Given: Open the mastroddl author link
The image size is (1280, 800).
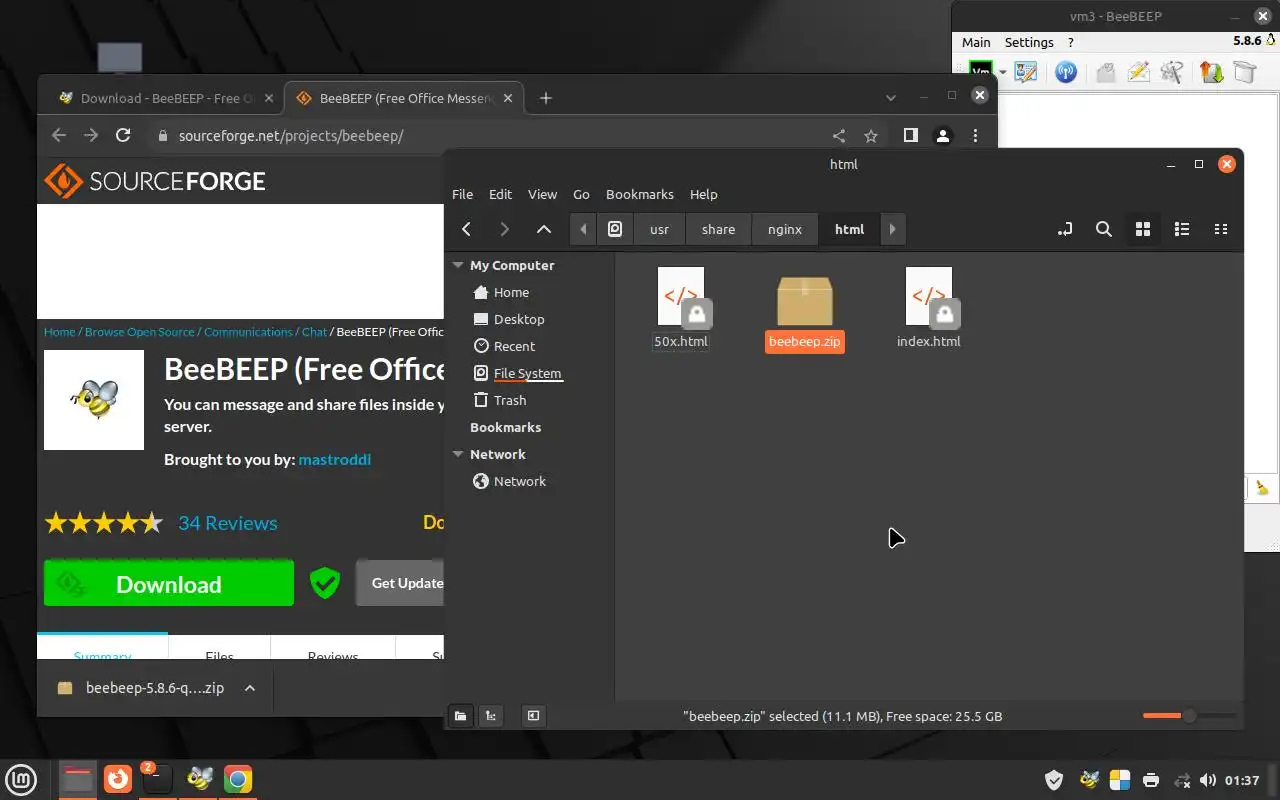Looking at the screenshot, I should point(335,459).
